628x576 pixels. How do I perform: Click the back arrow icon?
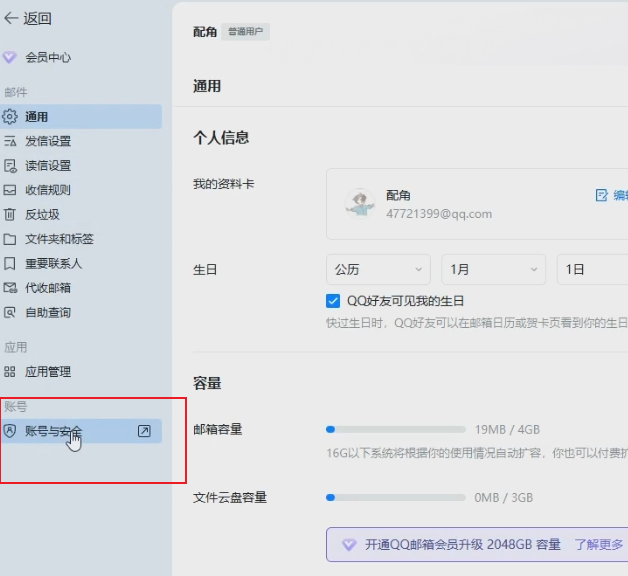(x=11, y=18)
